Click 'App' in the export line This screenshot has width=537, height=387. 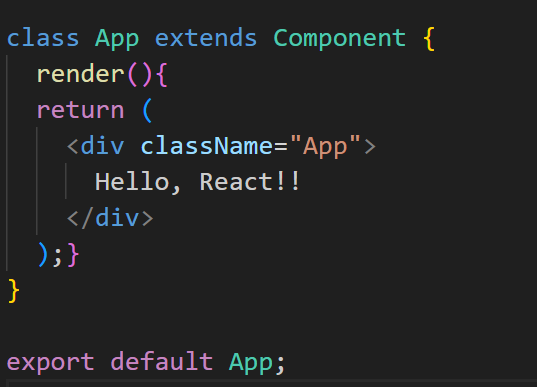pyautogui.click(x=251, y=363)
